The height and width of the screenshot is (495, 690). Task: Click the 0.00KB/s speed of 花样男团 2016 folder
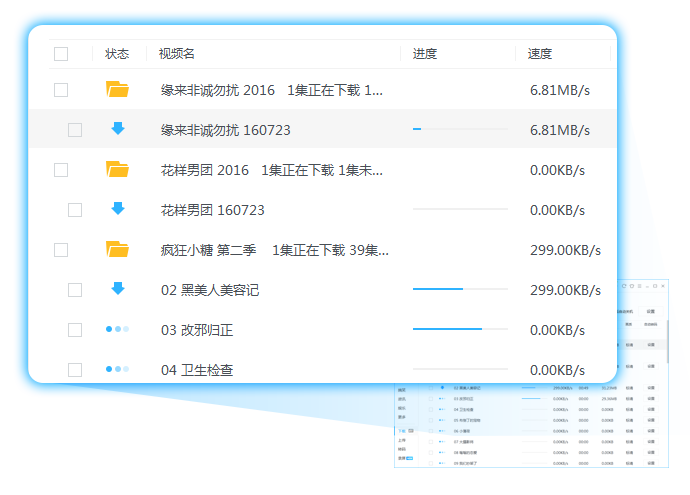click(x=557, y=170)
